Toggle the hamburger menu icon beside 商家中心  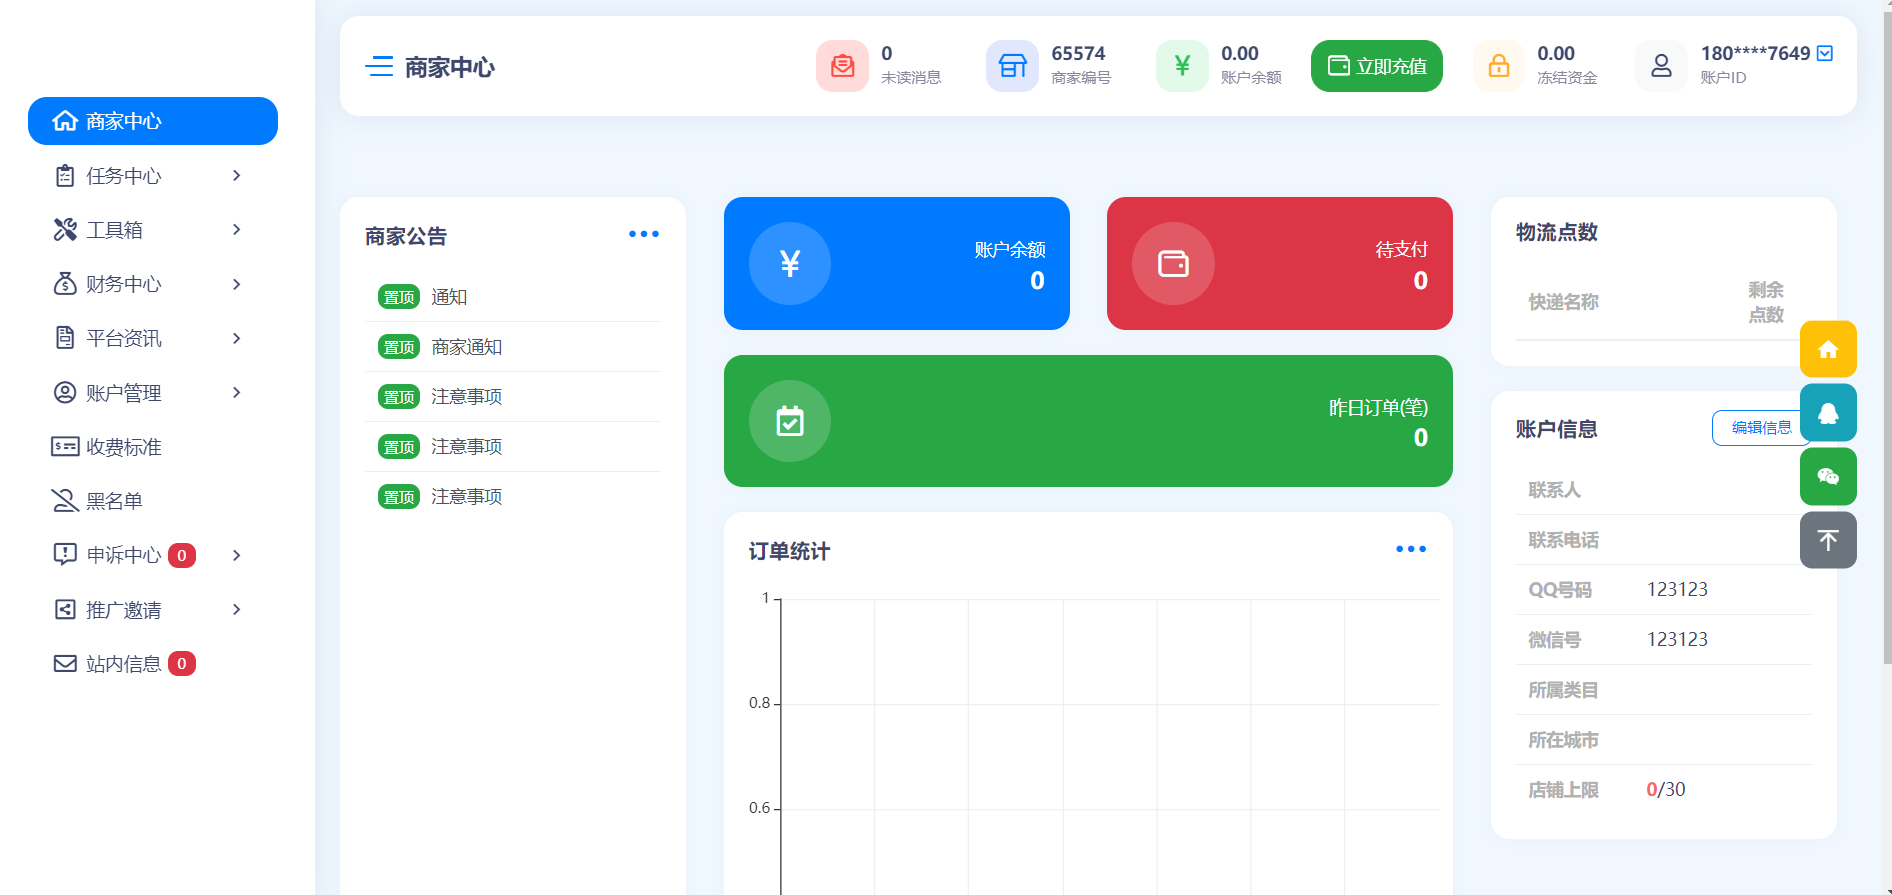(x=379, y=67)
